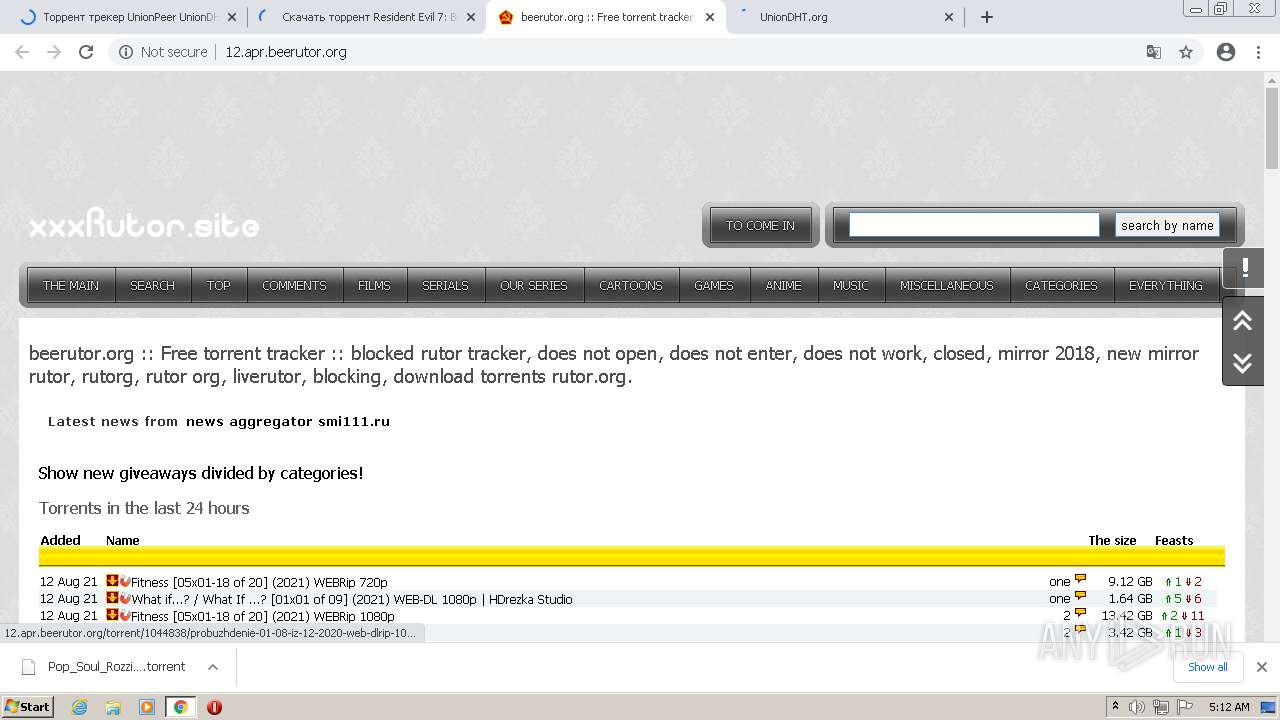This screenshot has height=720, width=1280.
Task: Bookmark this page with the star icon
Action: tap(1186, 52)
